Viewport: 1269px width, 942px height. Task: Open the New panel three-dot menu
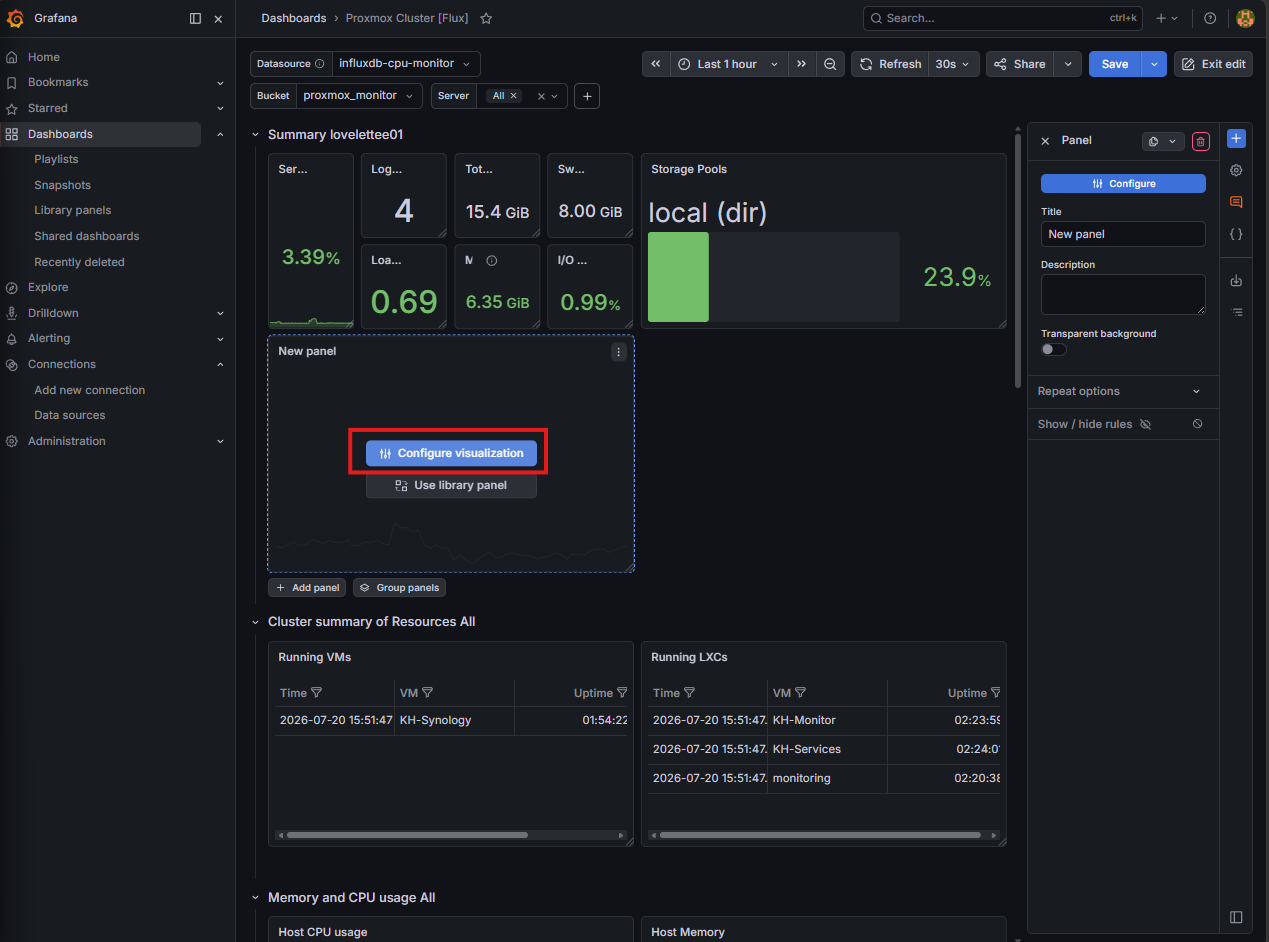(x=619, y=352)
